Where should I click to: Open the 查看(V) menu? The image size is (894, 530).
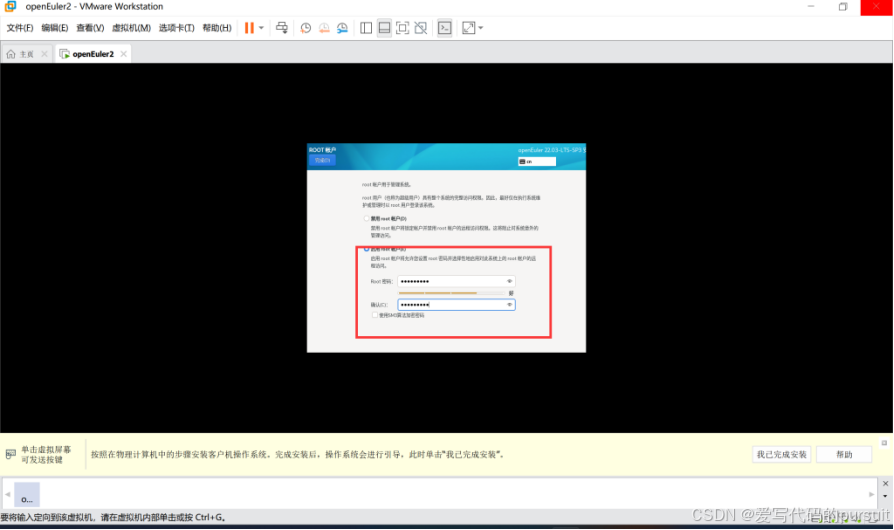[x=90, y=28]
